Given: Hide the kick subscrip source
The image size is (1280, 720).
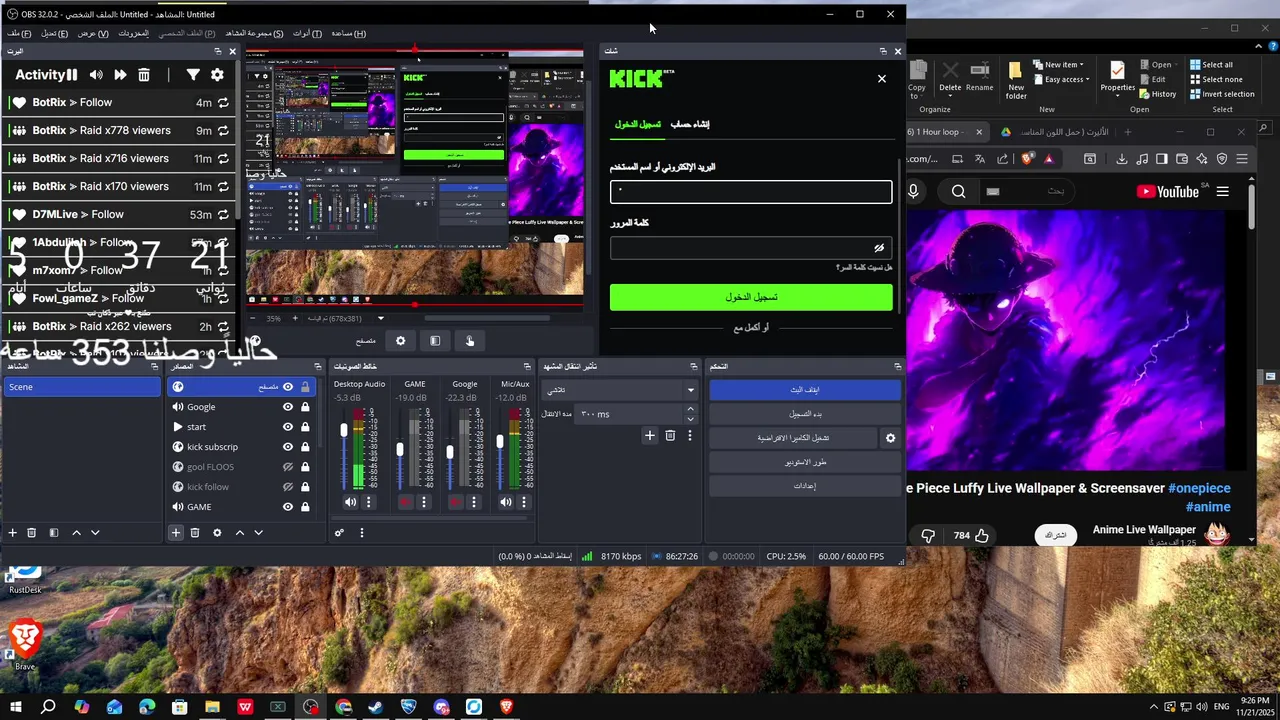Looking at the screenshot, I should tap(288, 447).
